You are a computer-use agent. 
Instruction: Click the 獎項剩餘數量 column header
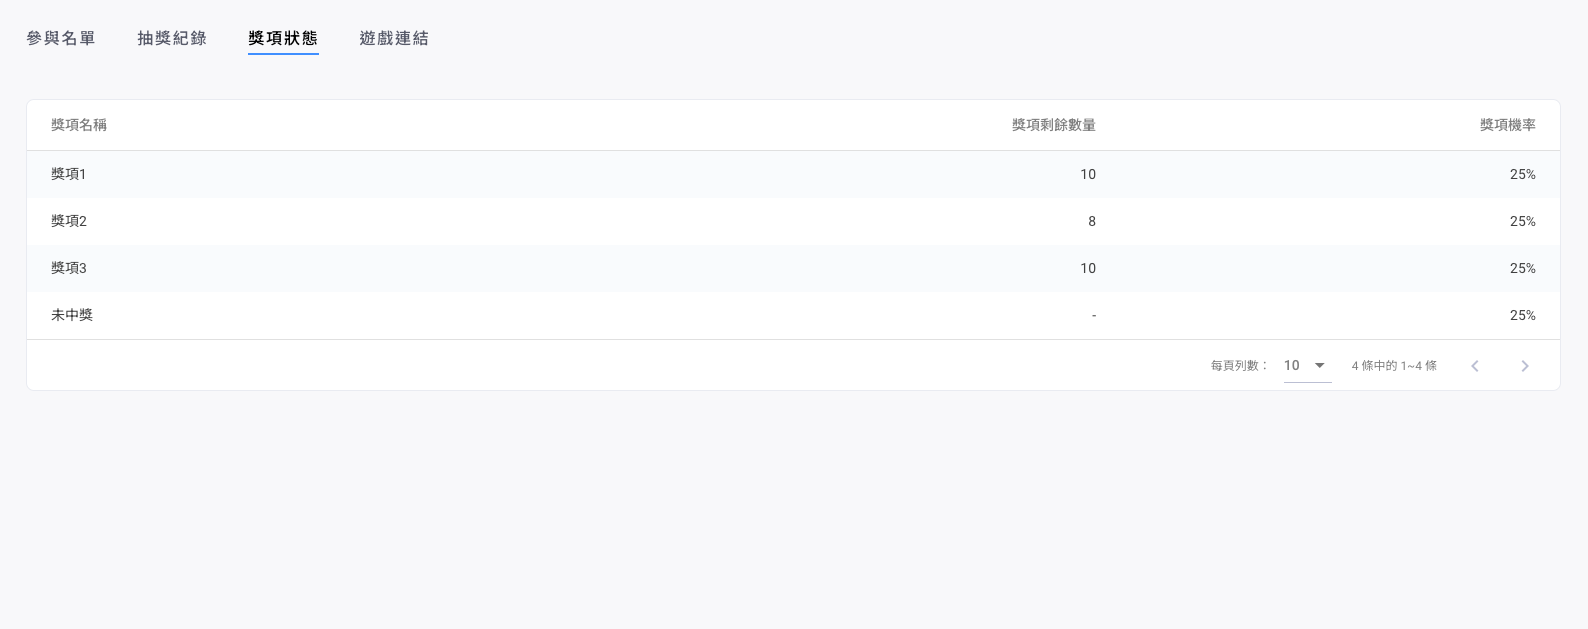tap(1053, 125)
